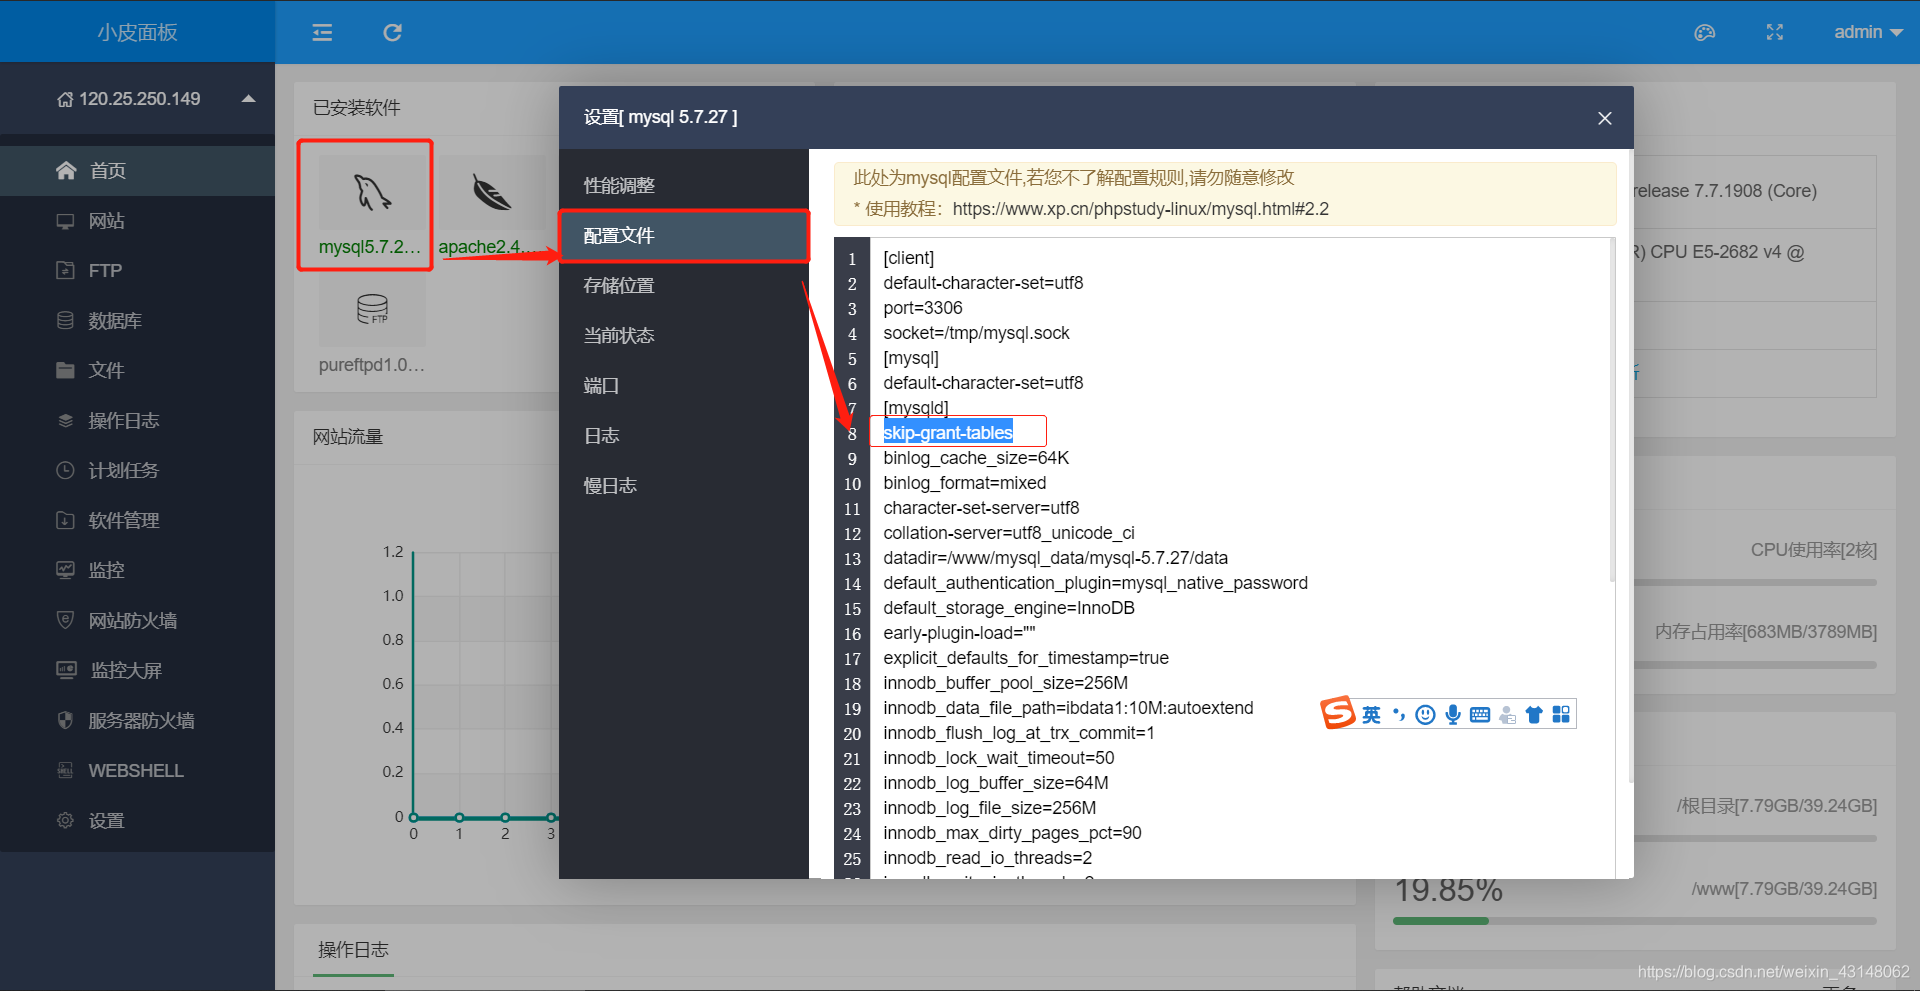Image resolution: width=1920 pixels, height=991 pixels.
Task: Open 设置 in the sidebar
Action: (137, 821)
